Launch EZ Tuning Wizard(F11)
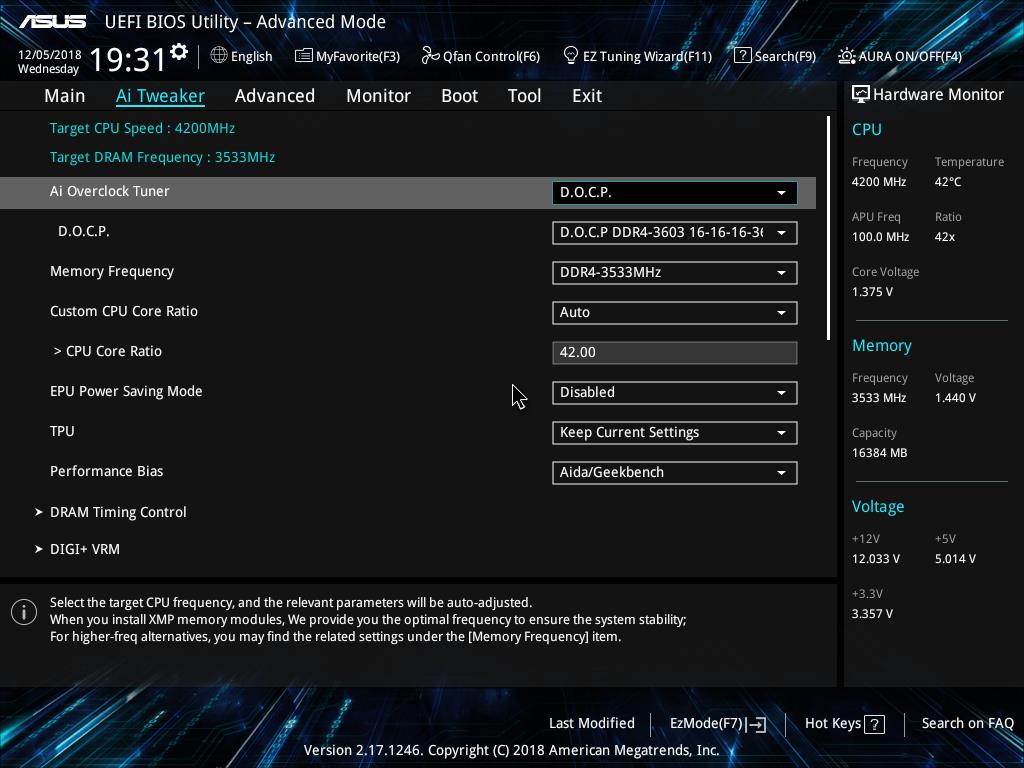Image resolution: width=1024 pixels, height=768 pixels. 637,56
